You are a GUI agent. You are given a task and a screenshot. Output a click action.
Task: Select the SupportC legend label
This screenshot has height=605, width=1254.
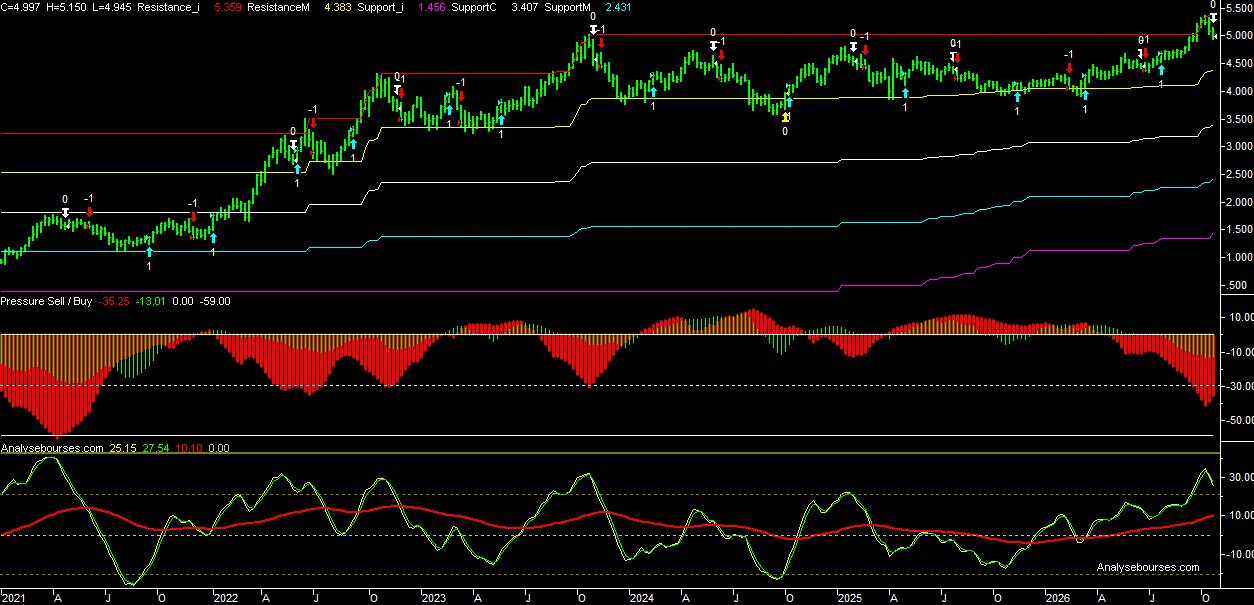(474, 6)
